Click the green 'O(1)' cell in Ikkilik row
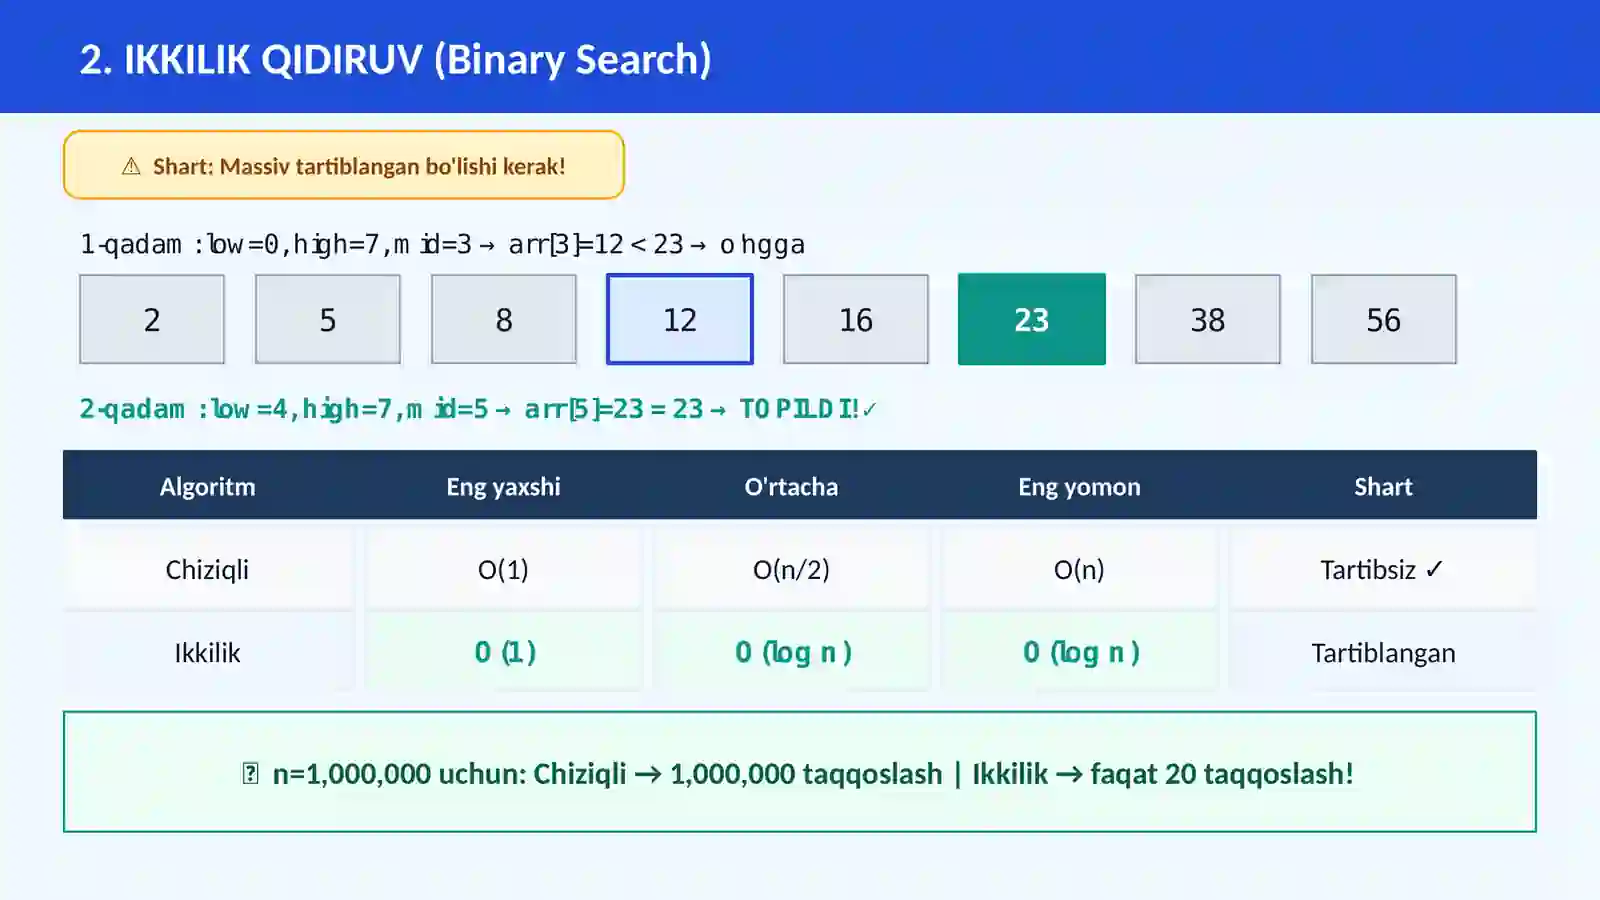 coord(503,652)
